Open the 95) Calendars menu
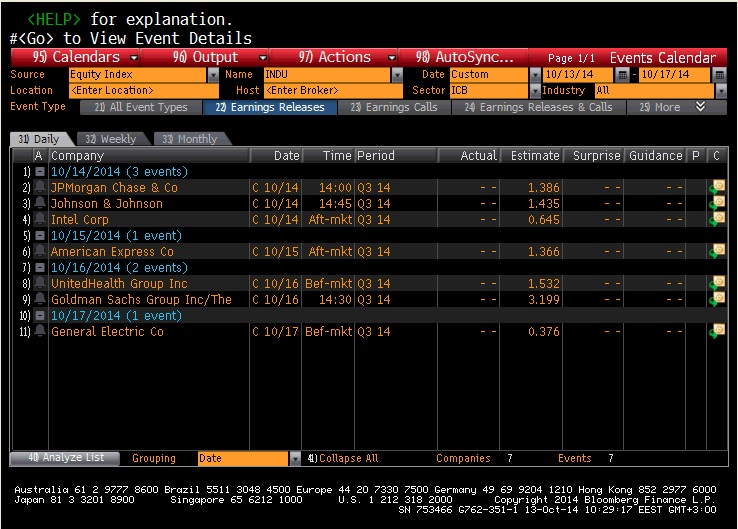The height and width of the screenshot is (529, 738). point(75,57)
